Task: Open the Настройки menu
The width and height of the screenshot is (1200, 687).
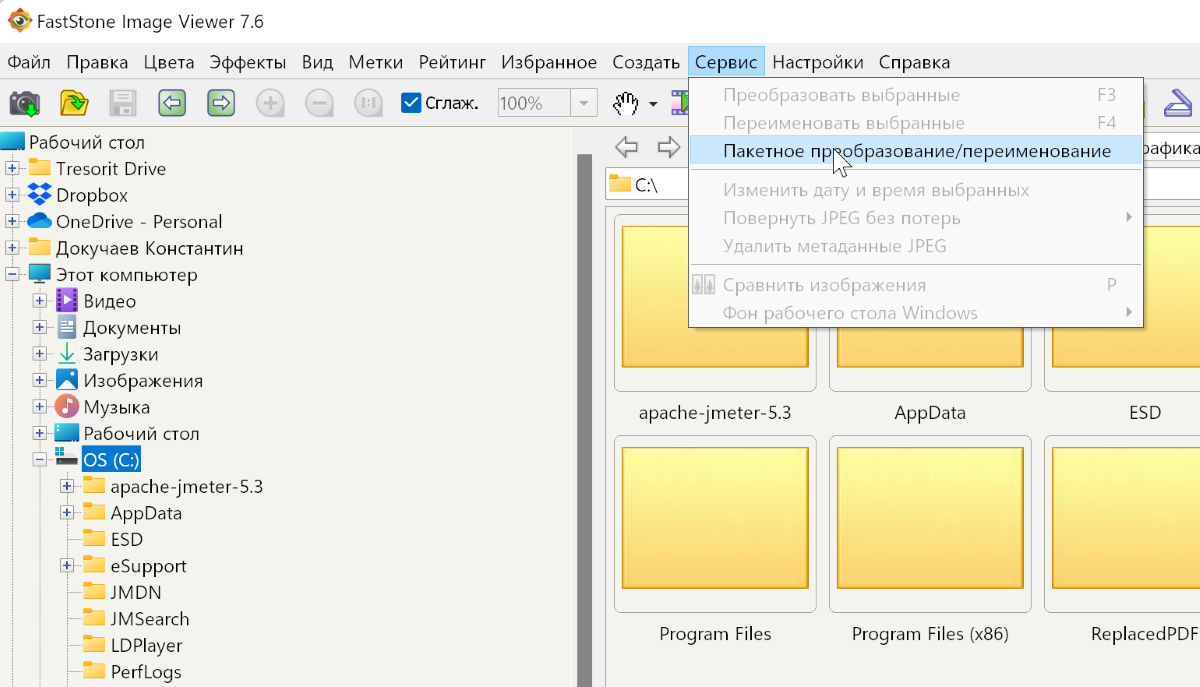Action: click(x=818, y=62)
